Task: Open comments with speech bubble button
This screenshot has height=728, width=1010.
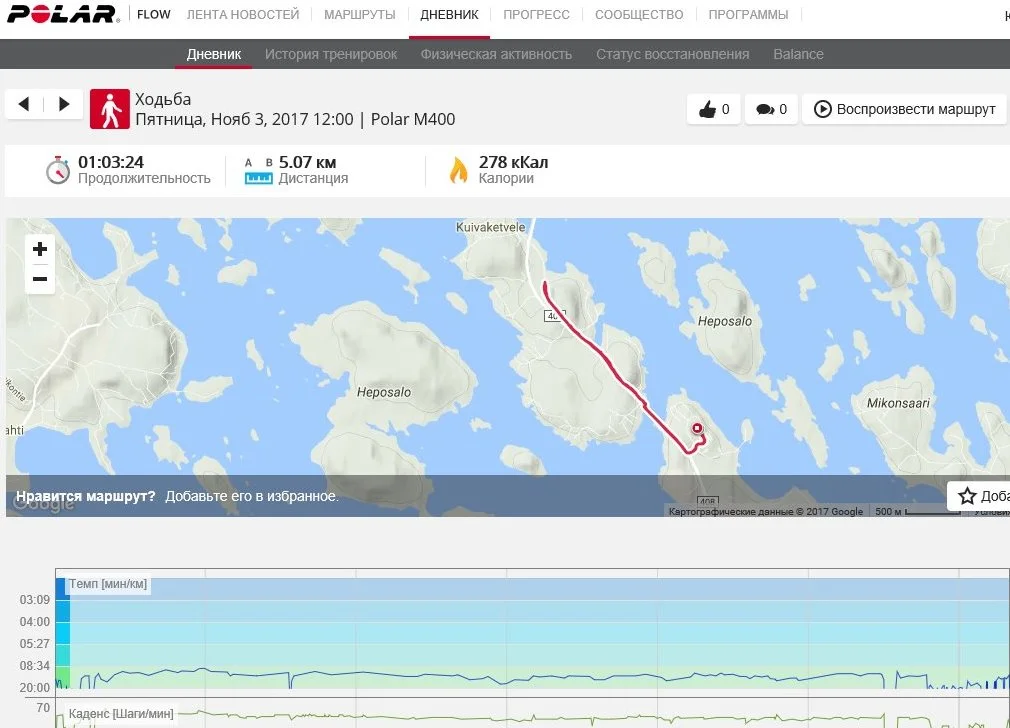Action: click(x=771, y=109)
